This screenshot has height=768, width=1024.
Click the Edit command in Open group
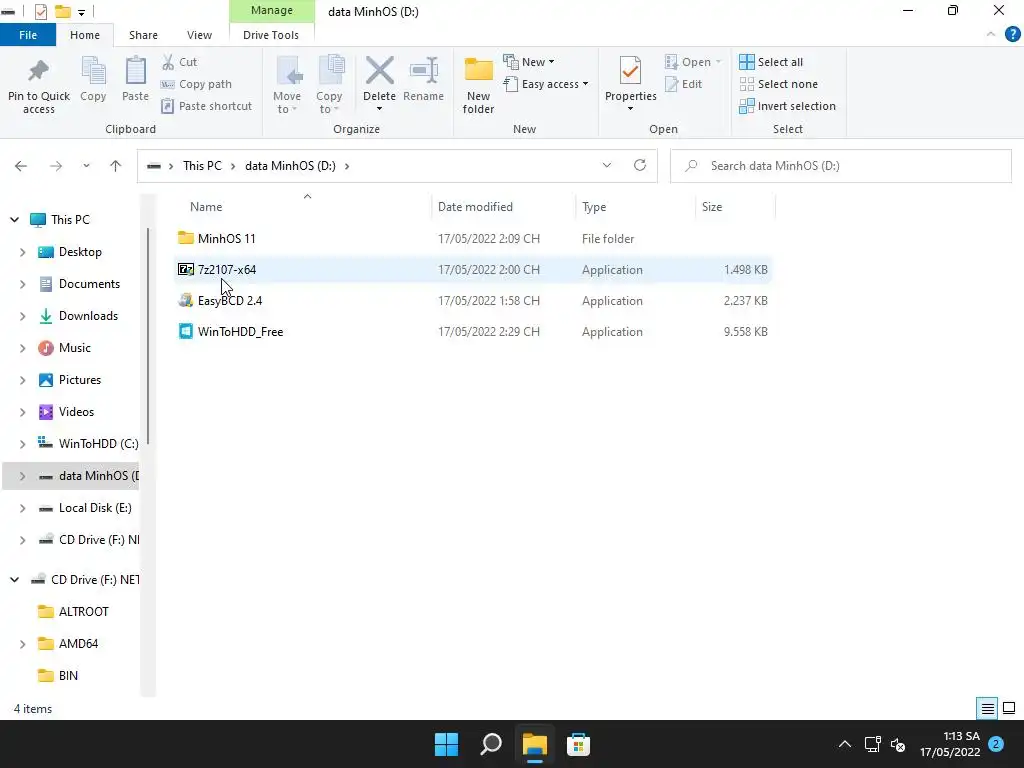coord(684,84)
